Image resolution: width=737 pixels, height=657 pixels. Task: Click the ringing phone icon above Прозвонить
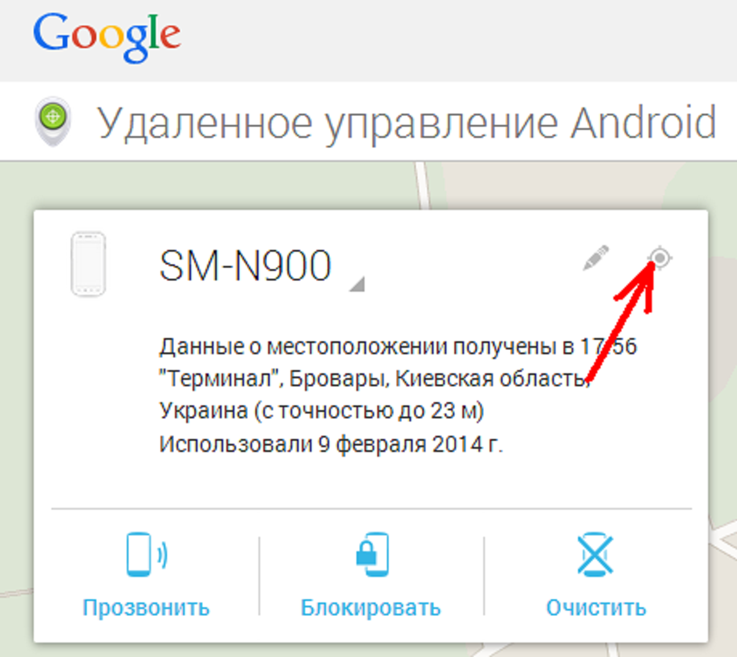[x=147, y=555]
